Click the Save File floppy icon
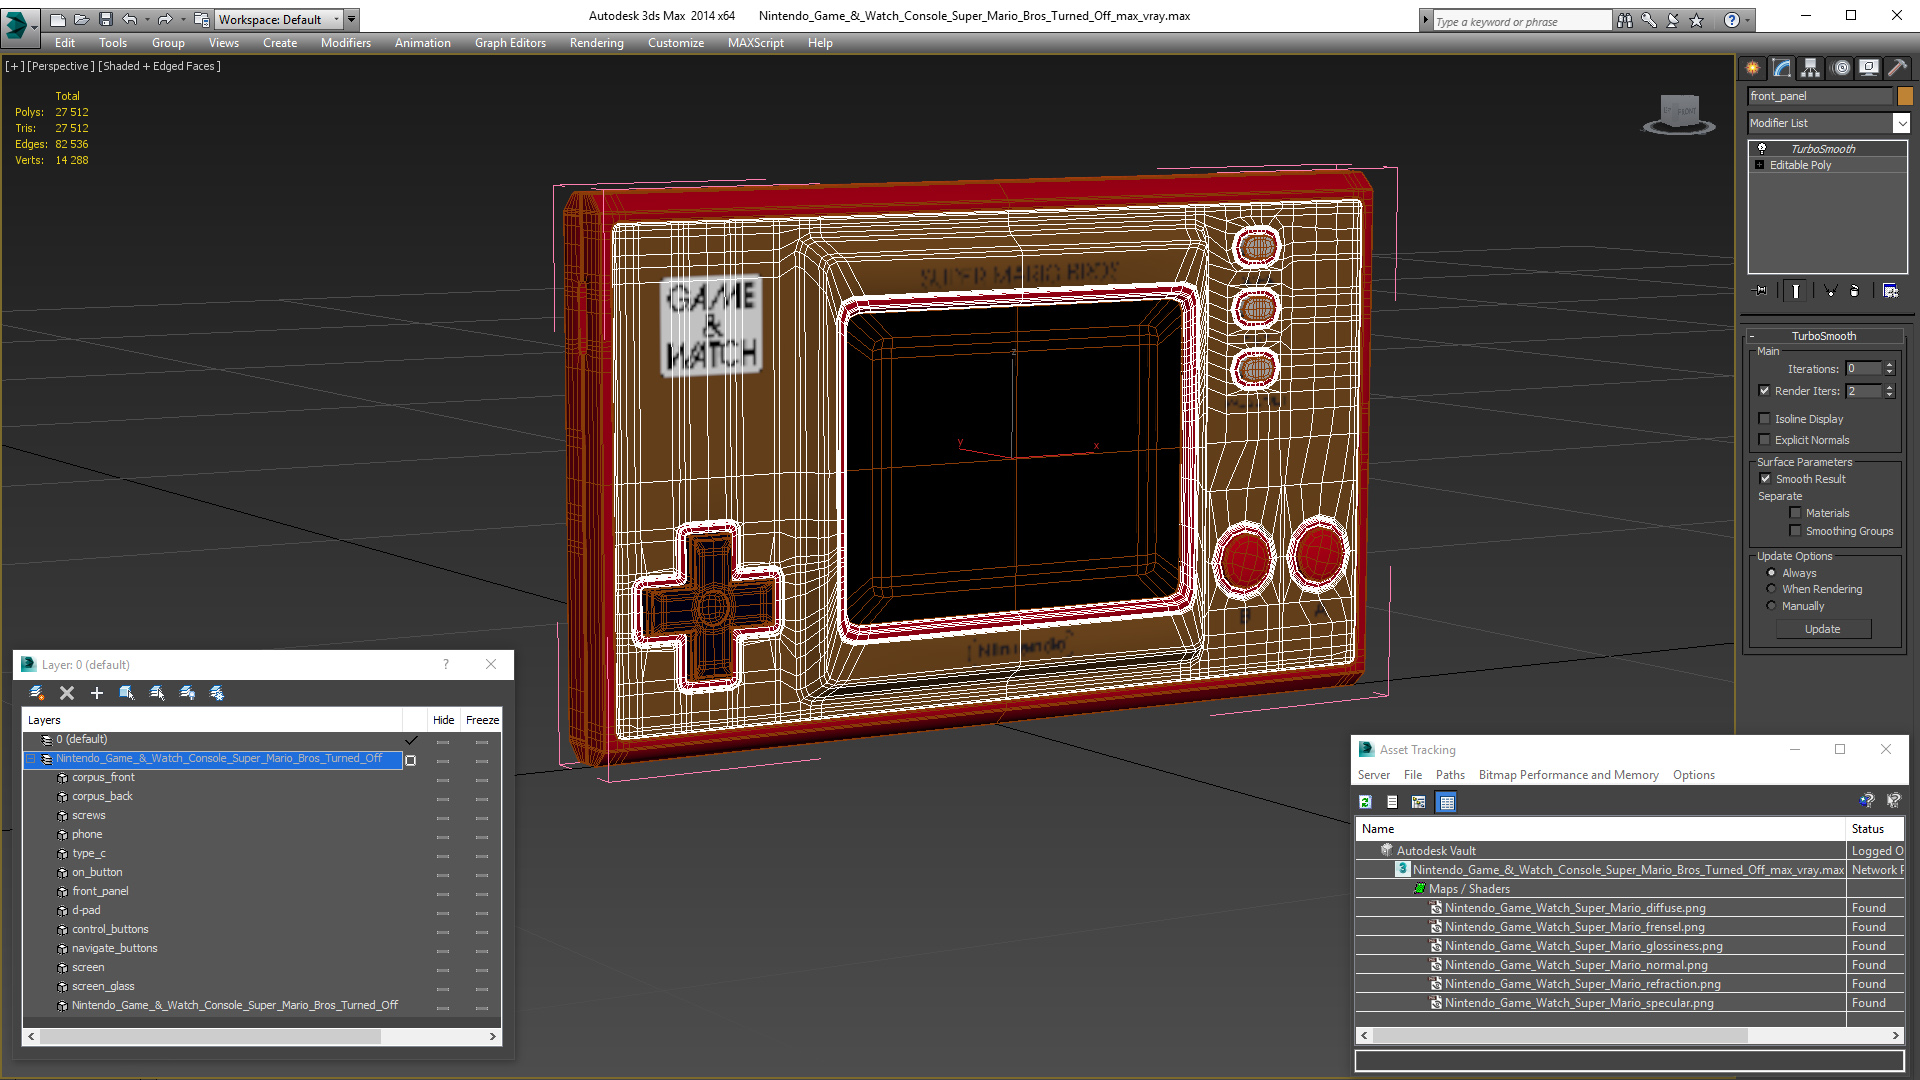The width and height of the screenshot is (1920, 1080). pyautogui.click(x=105, y=19)
